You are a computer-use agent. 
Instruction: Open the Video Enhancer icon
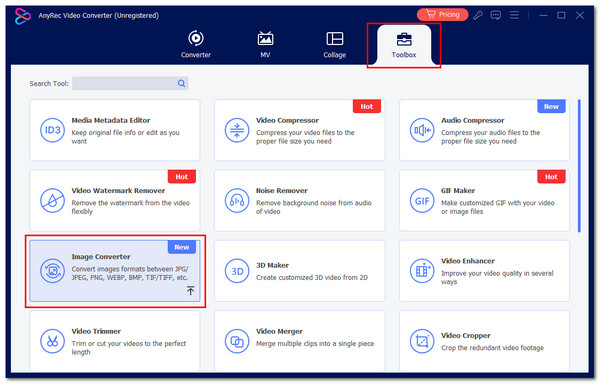tap(422, 271)
